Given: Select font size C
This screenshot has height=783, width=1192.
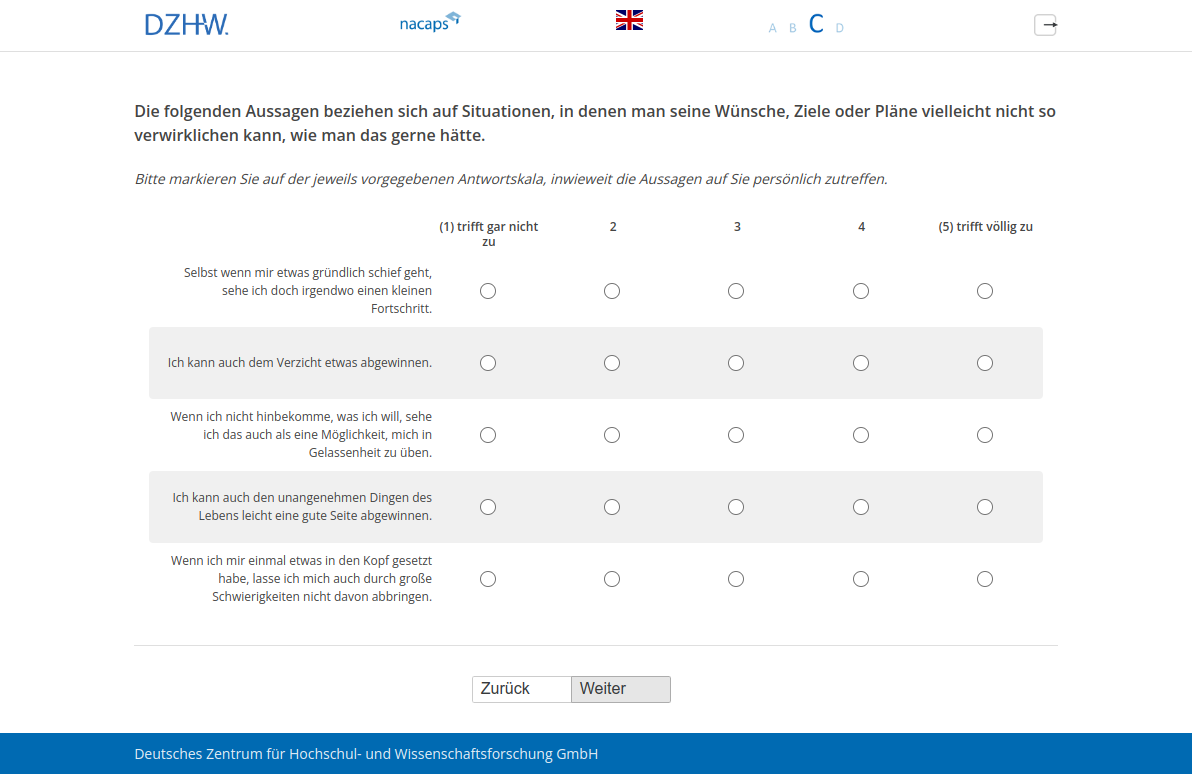Looking at the screenshot, I should (816, 25).
